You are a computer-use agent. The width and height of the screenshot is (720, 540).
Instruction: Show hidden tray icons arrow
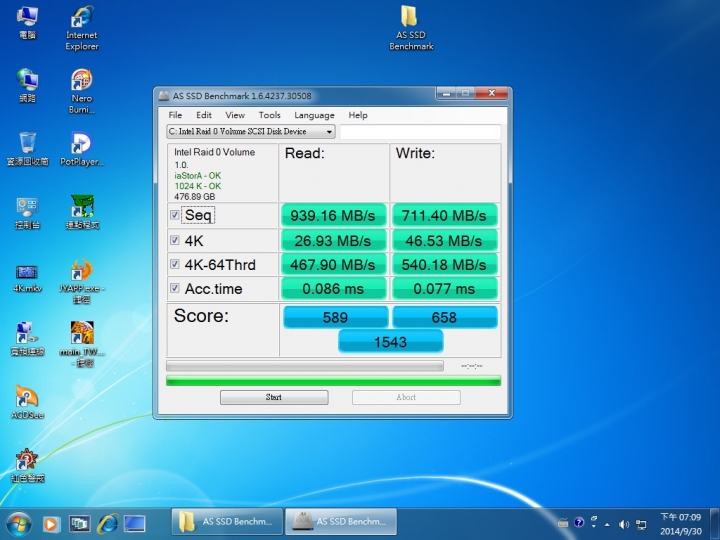tap(608, 524)
